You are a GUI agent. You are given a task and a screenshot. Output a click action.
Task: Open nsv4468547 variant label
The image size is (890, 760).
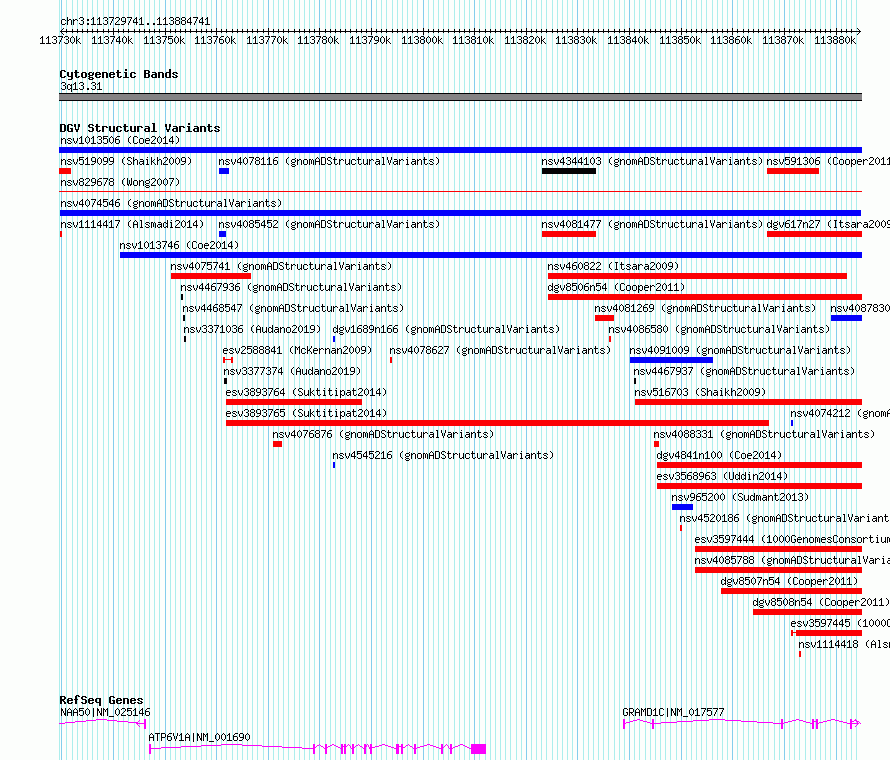pyautogui.click(x=293, y=308)
